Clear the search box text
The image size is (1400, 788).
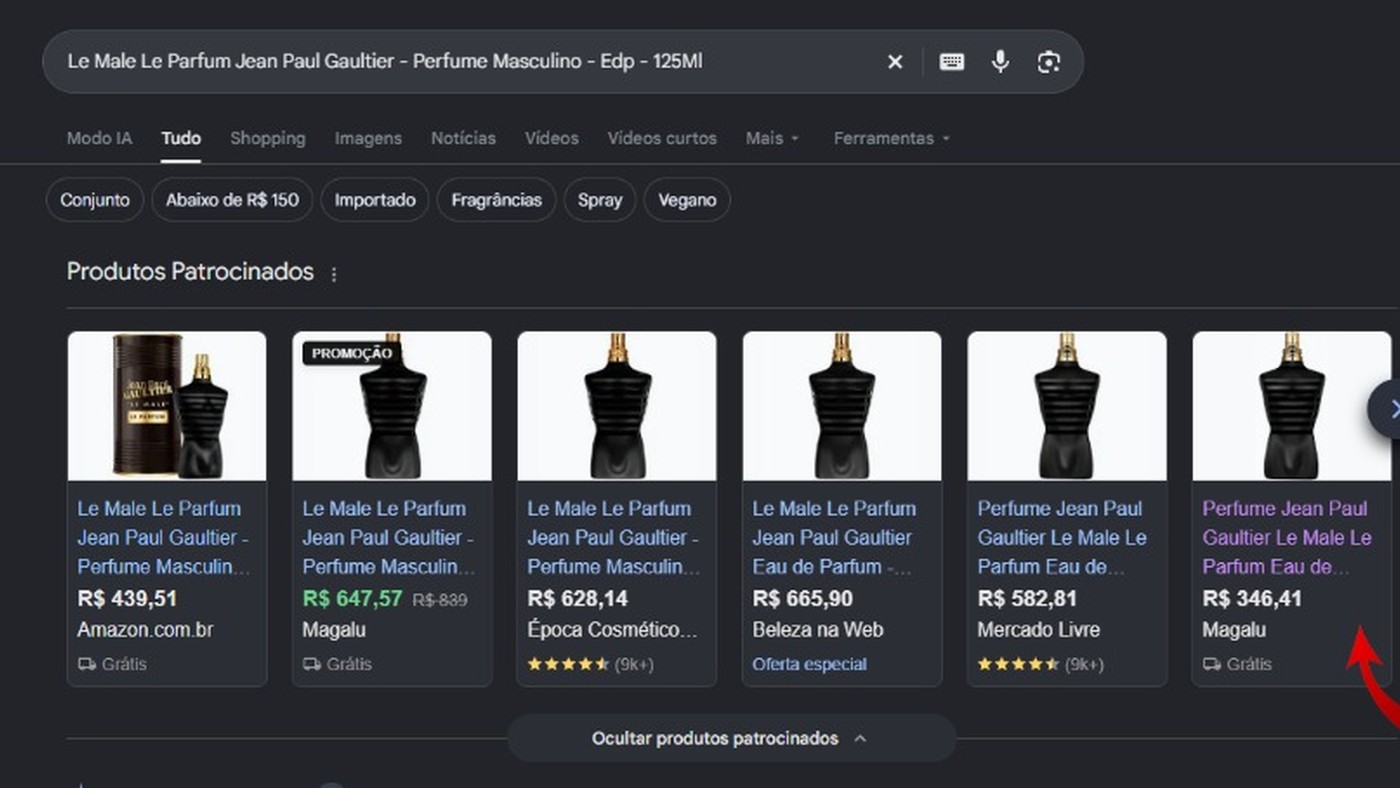pos(895,62)
